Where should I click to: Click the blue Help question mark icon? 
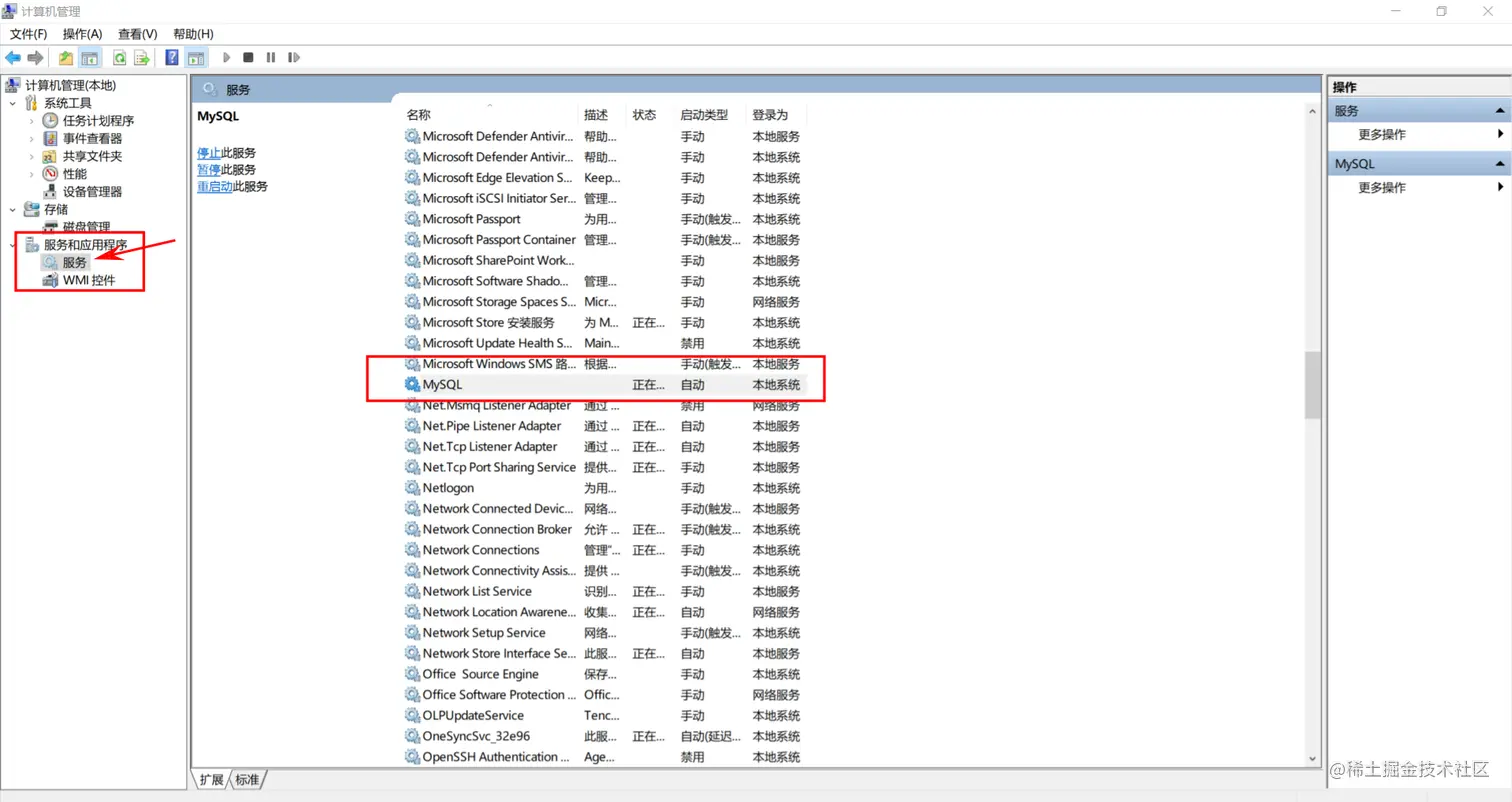point(172,58)
